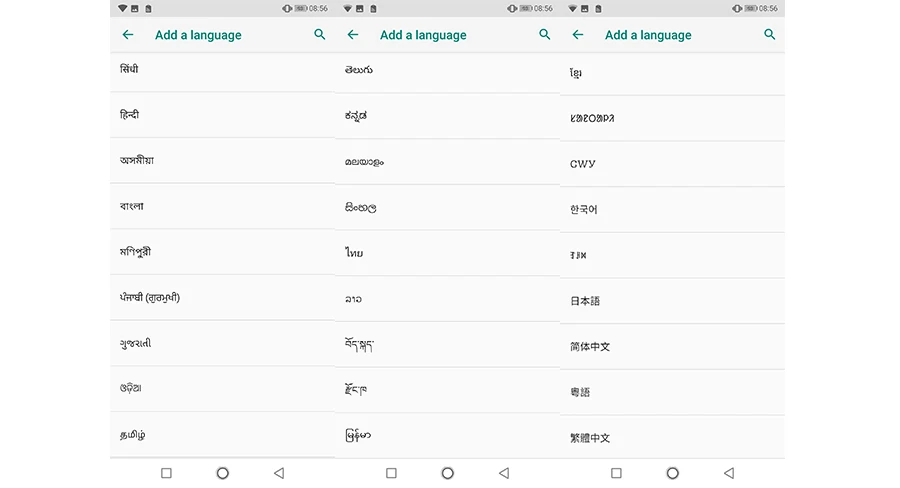Choose 한국어 (Korean) language
Viewport: 900px width, 488px height.
coord(673,210)
